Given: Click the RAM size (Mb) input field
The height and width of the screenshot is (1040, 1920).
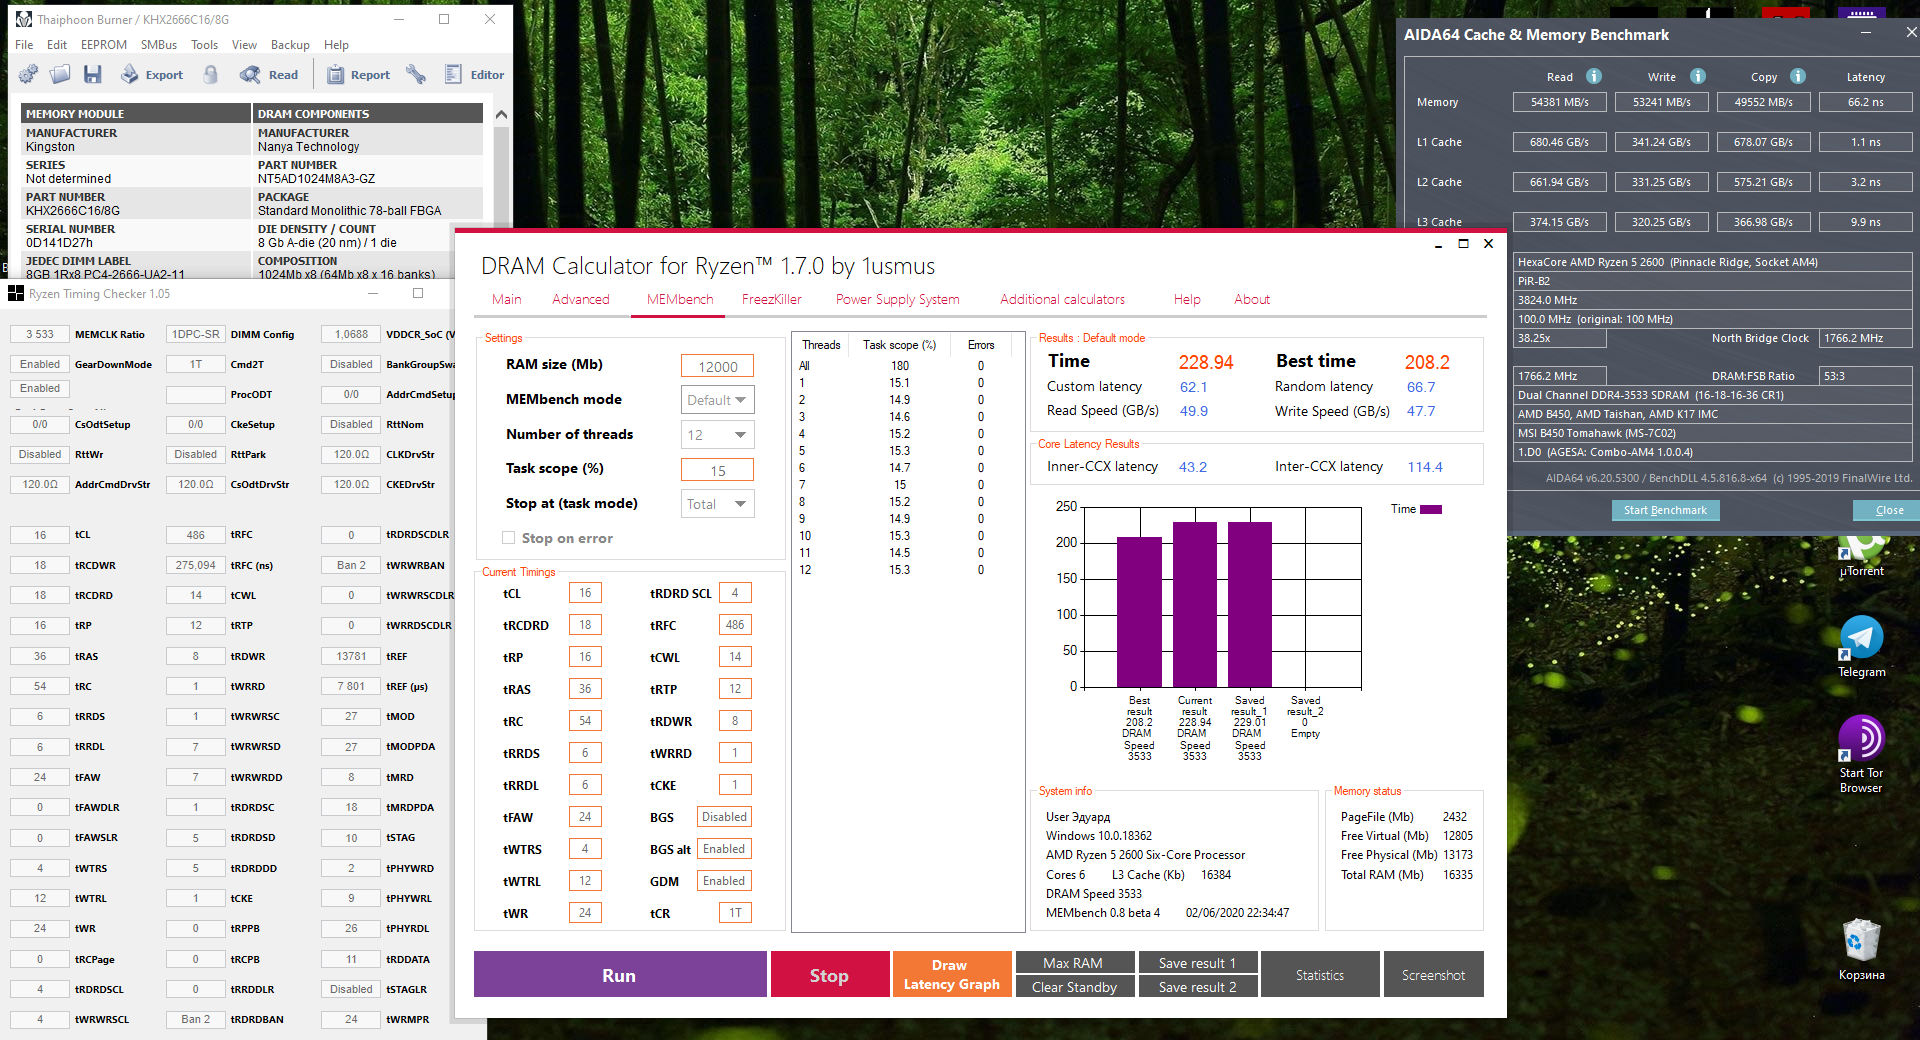Looking at the screenshot, I should 717,366.
